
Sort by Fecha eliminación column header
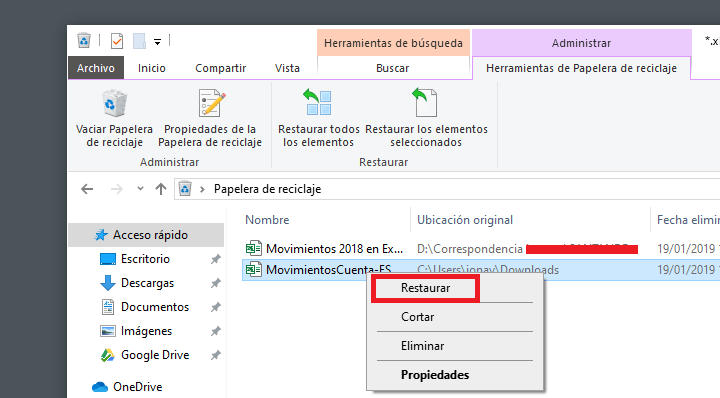point(688,220)
